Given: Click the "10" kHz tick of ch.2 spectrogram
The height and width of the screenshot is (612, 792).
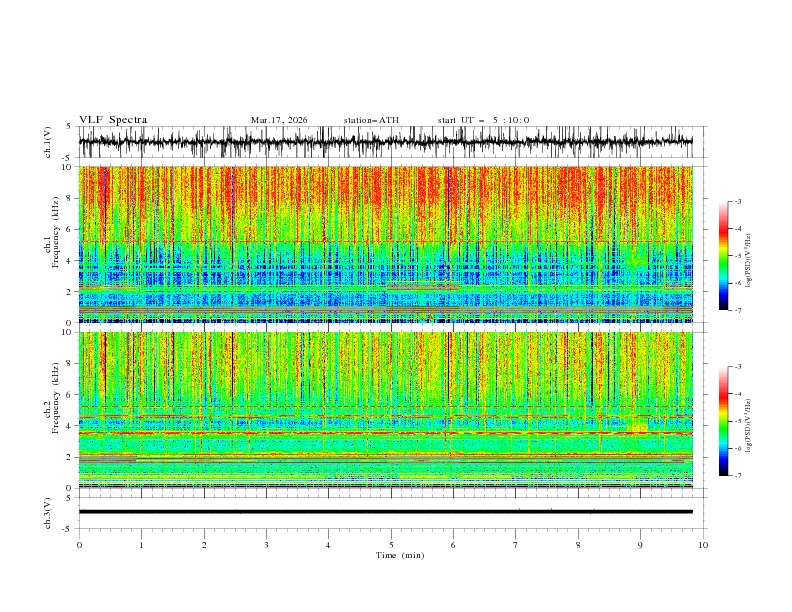Looking at the screenshot, I should (x=67, y=332).
